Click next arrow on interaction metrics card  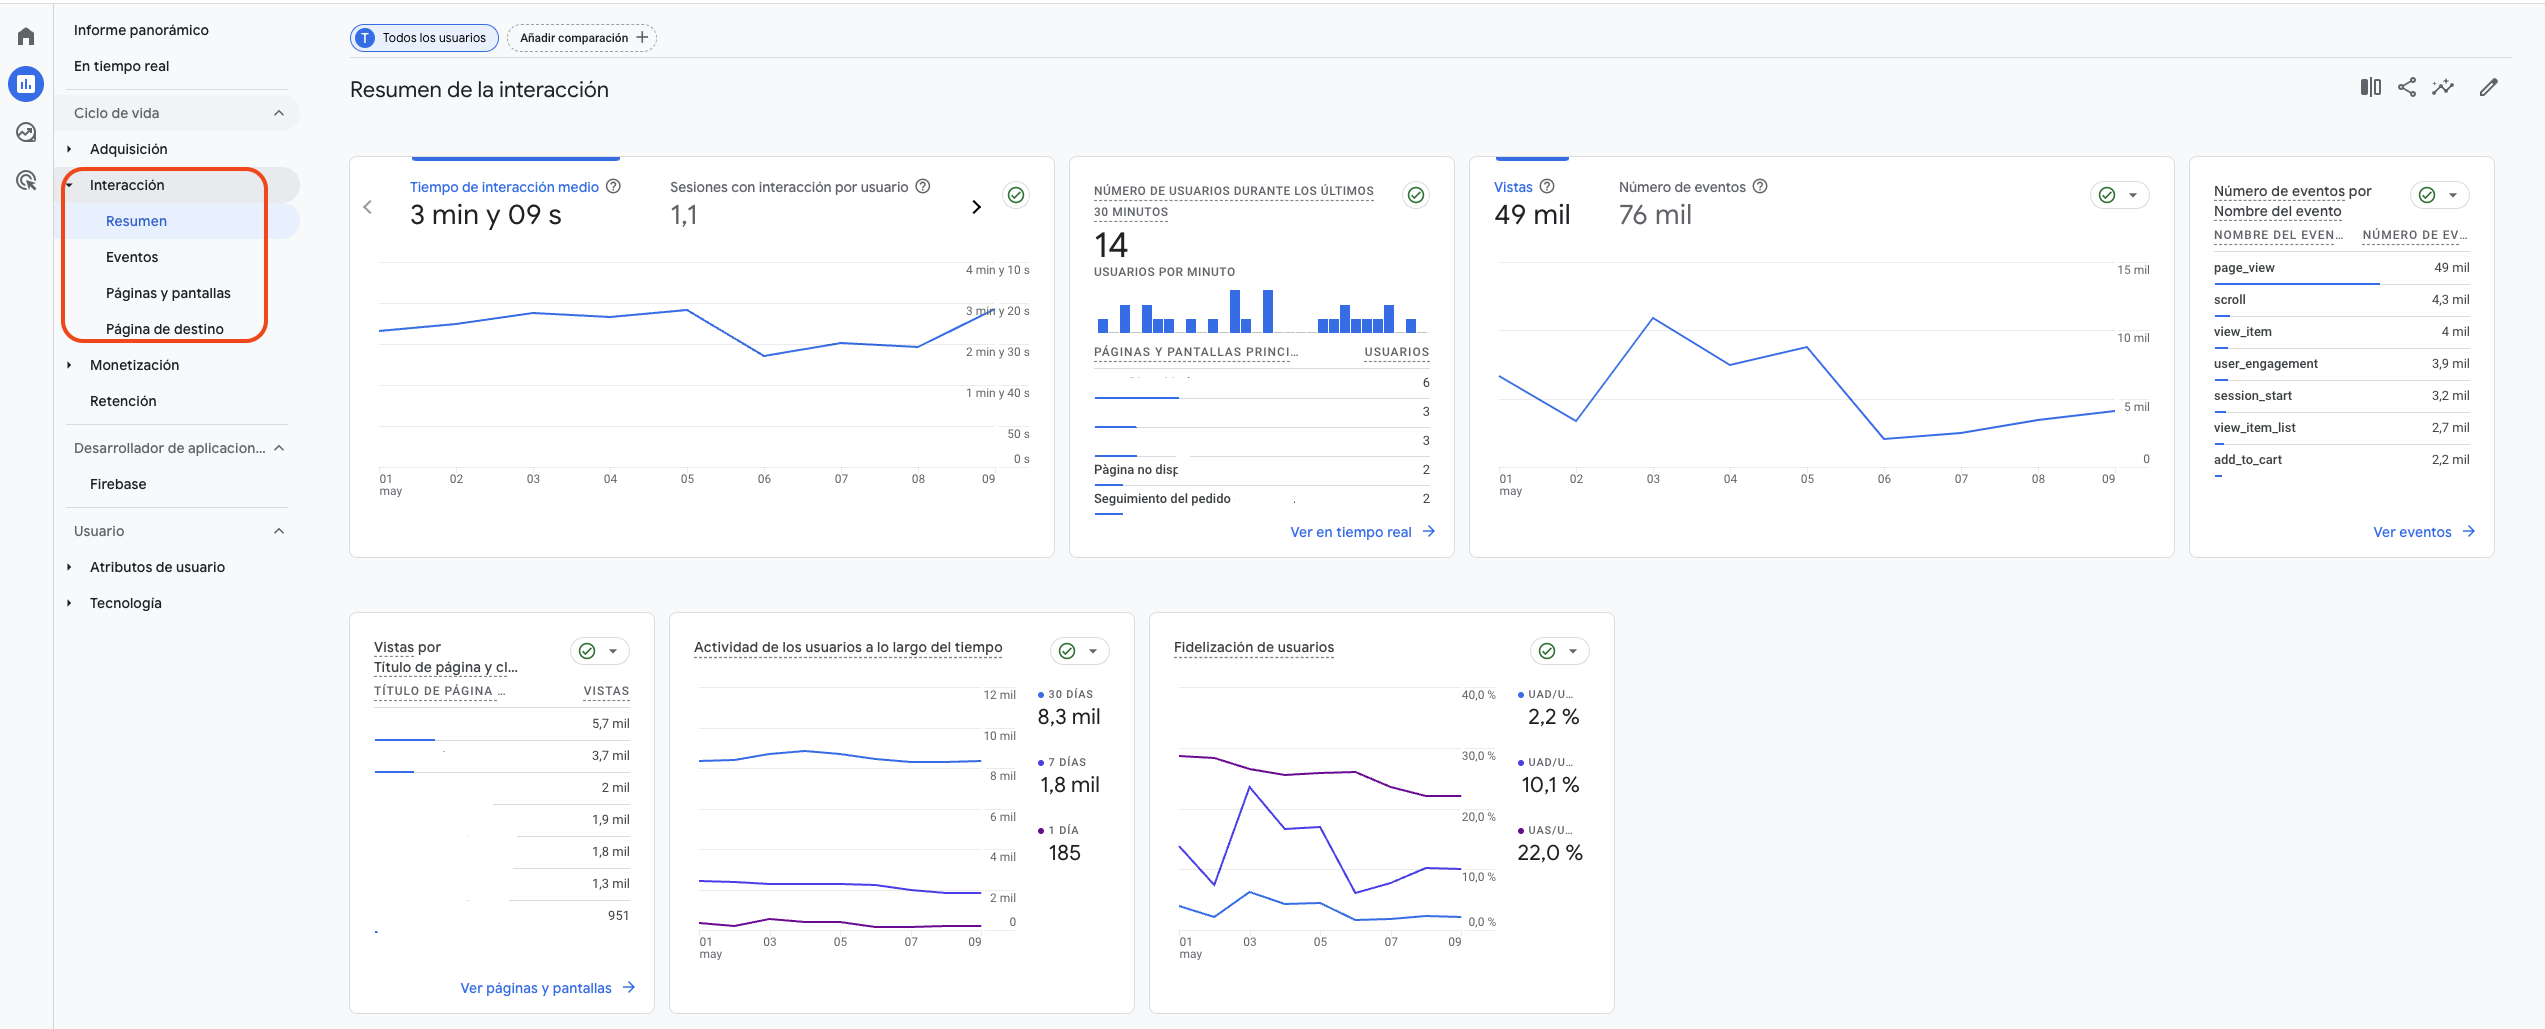[976, 207]
